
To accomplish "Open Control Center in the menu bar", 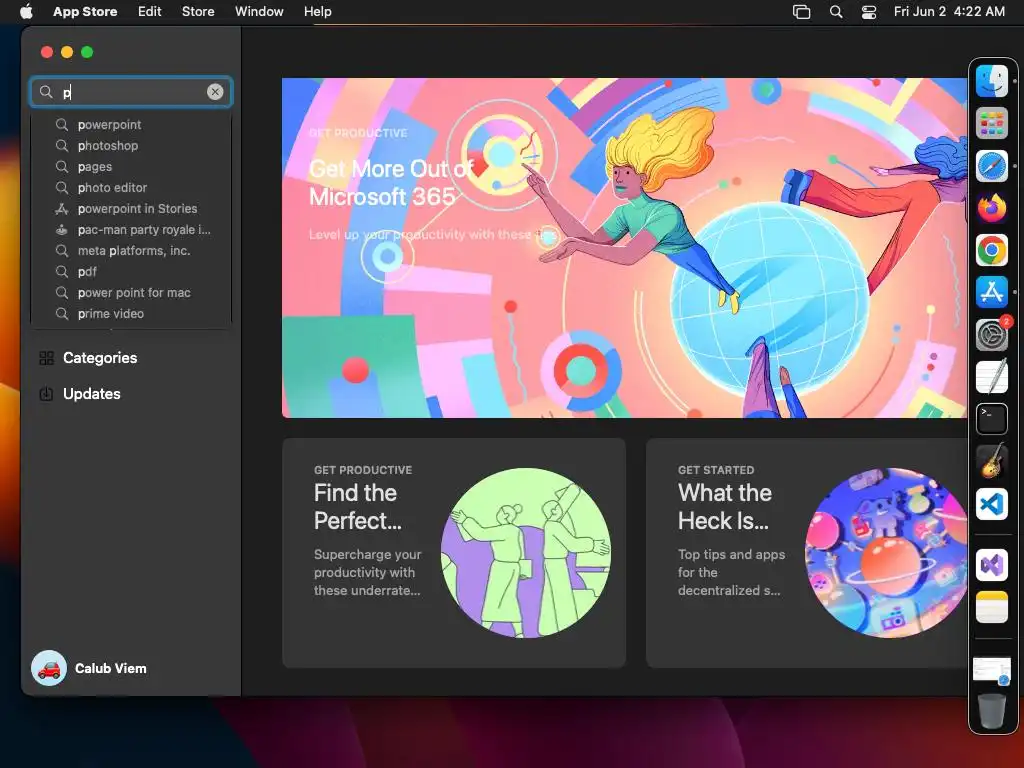I will [869, 12].
